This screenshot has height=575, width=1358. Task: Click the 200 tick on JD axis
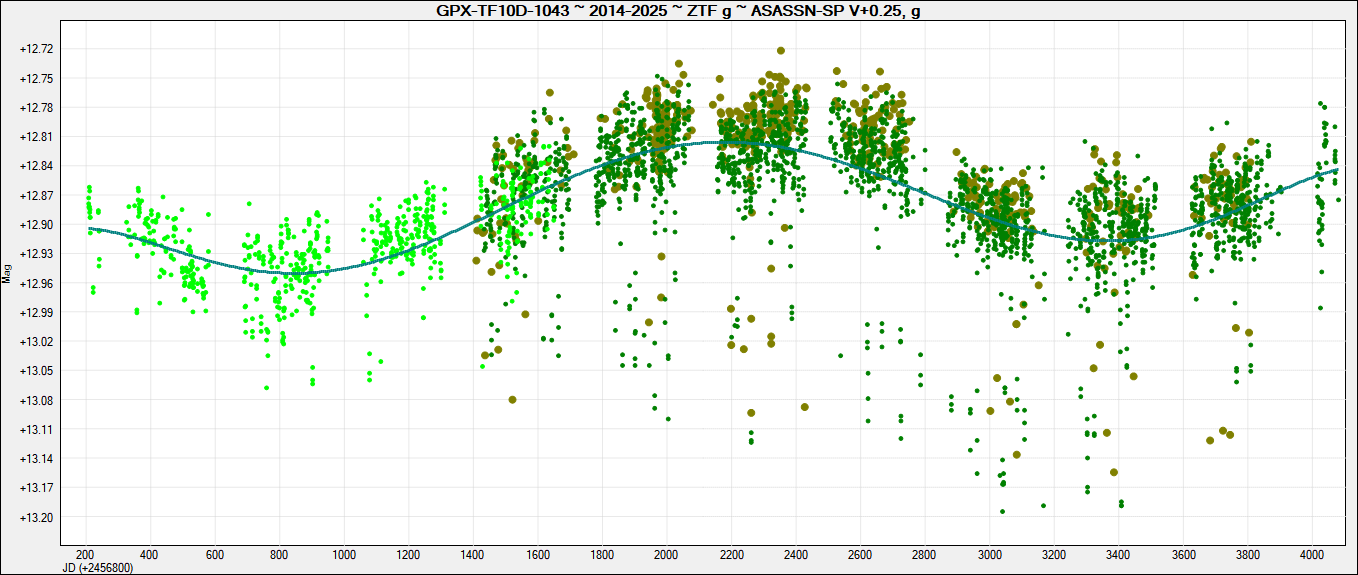(85, 554)
